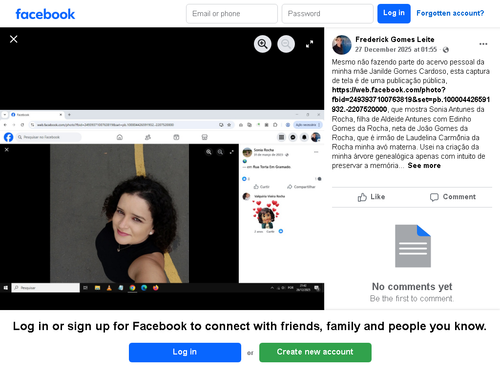Like the post
Image resolution: width=500 pixels, height=375 pixels.
click(371, 197)
